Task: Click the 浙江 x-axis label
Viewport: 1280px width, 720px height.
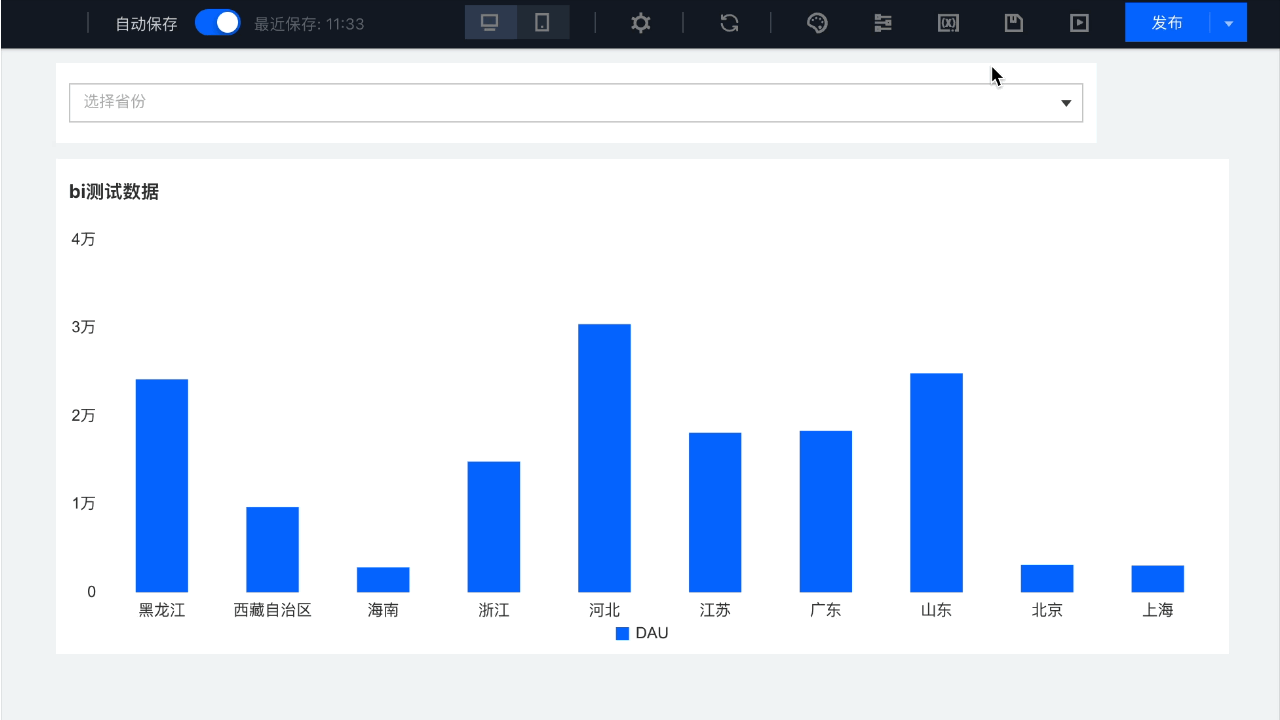Action: coord(494,609)
